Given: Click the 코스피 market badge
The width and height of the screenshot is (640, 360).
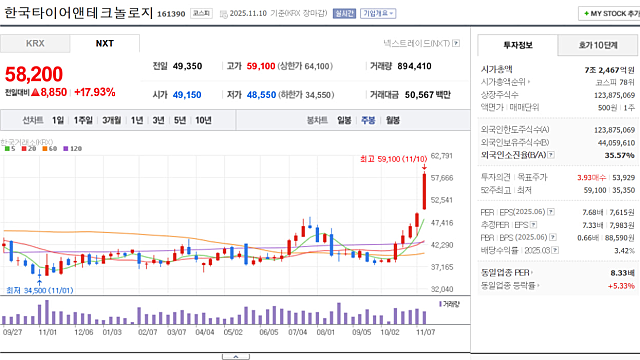Looking at the screenshot, I should click(x=201, y=13).
